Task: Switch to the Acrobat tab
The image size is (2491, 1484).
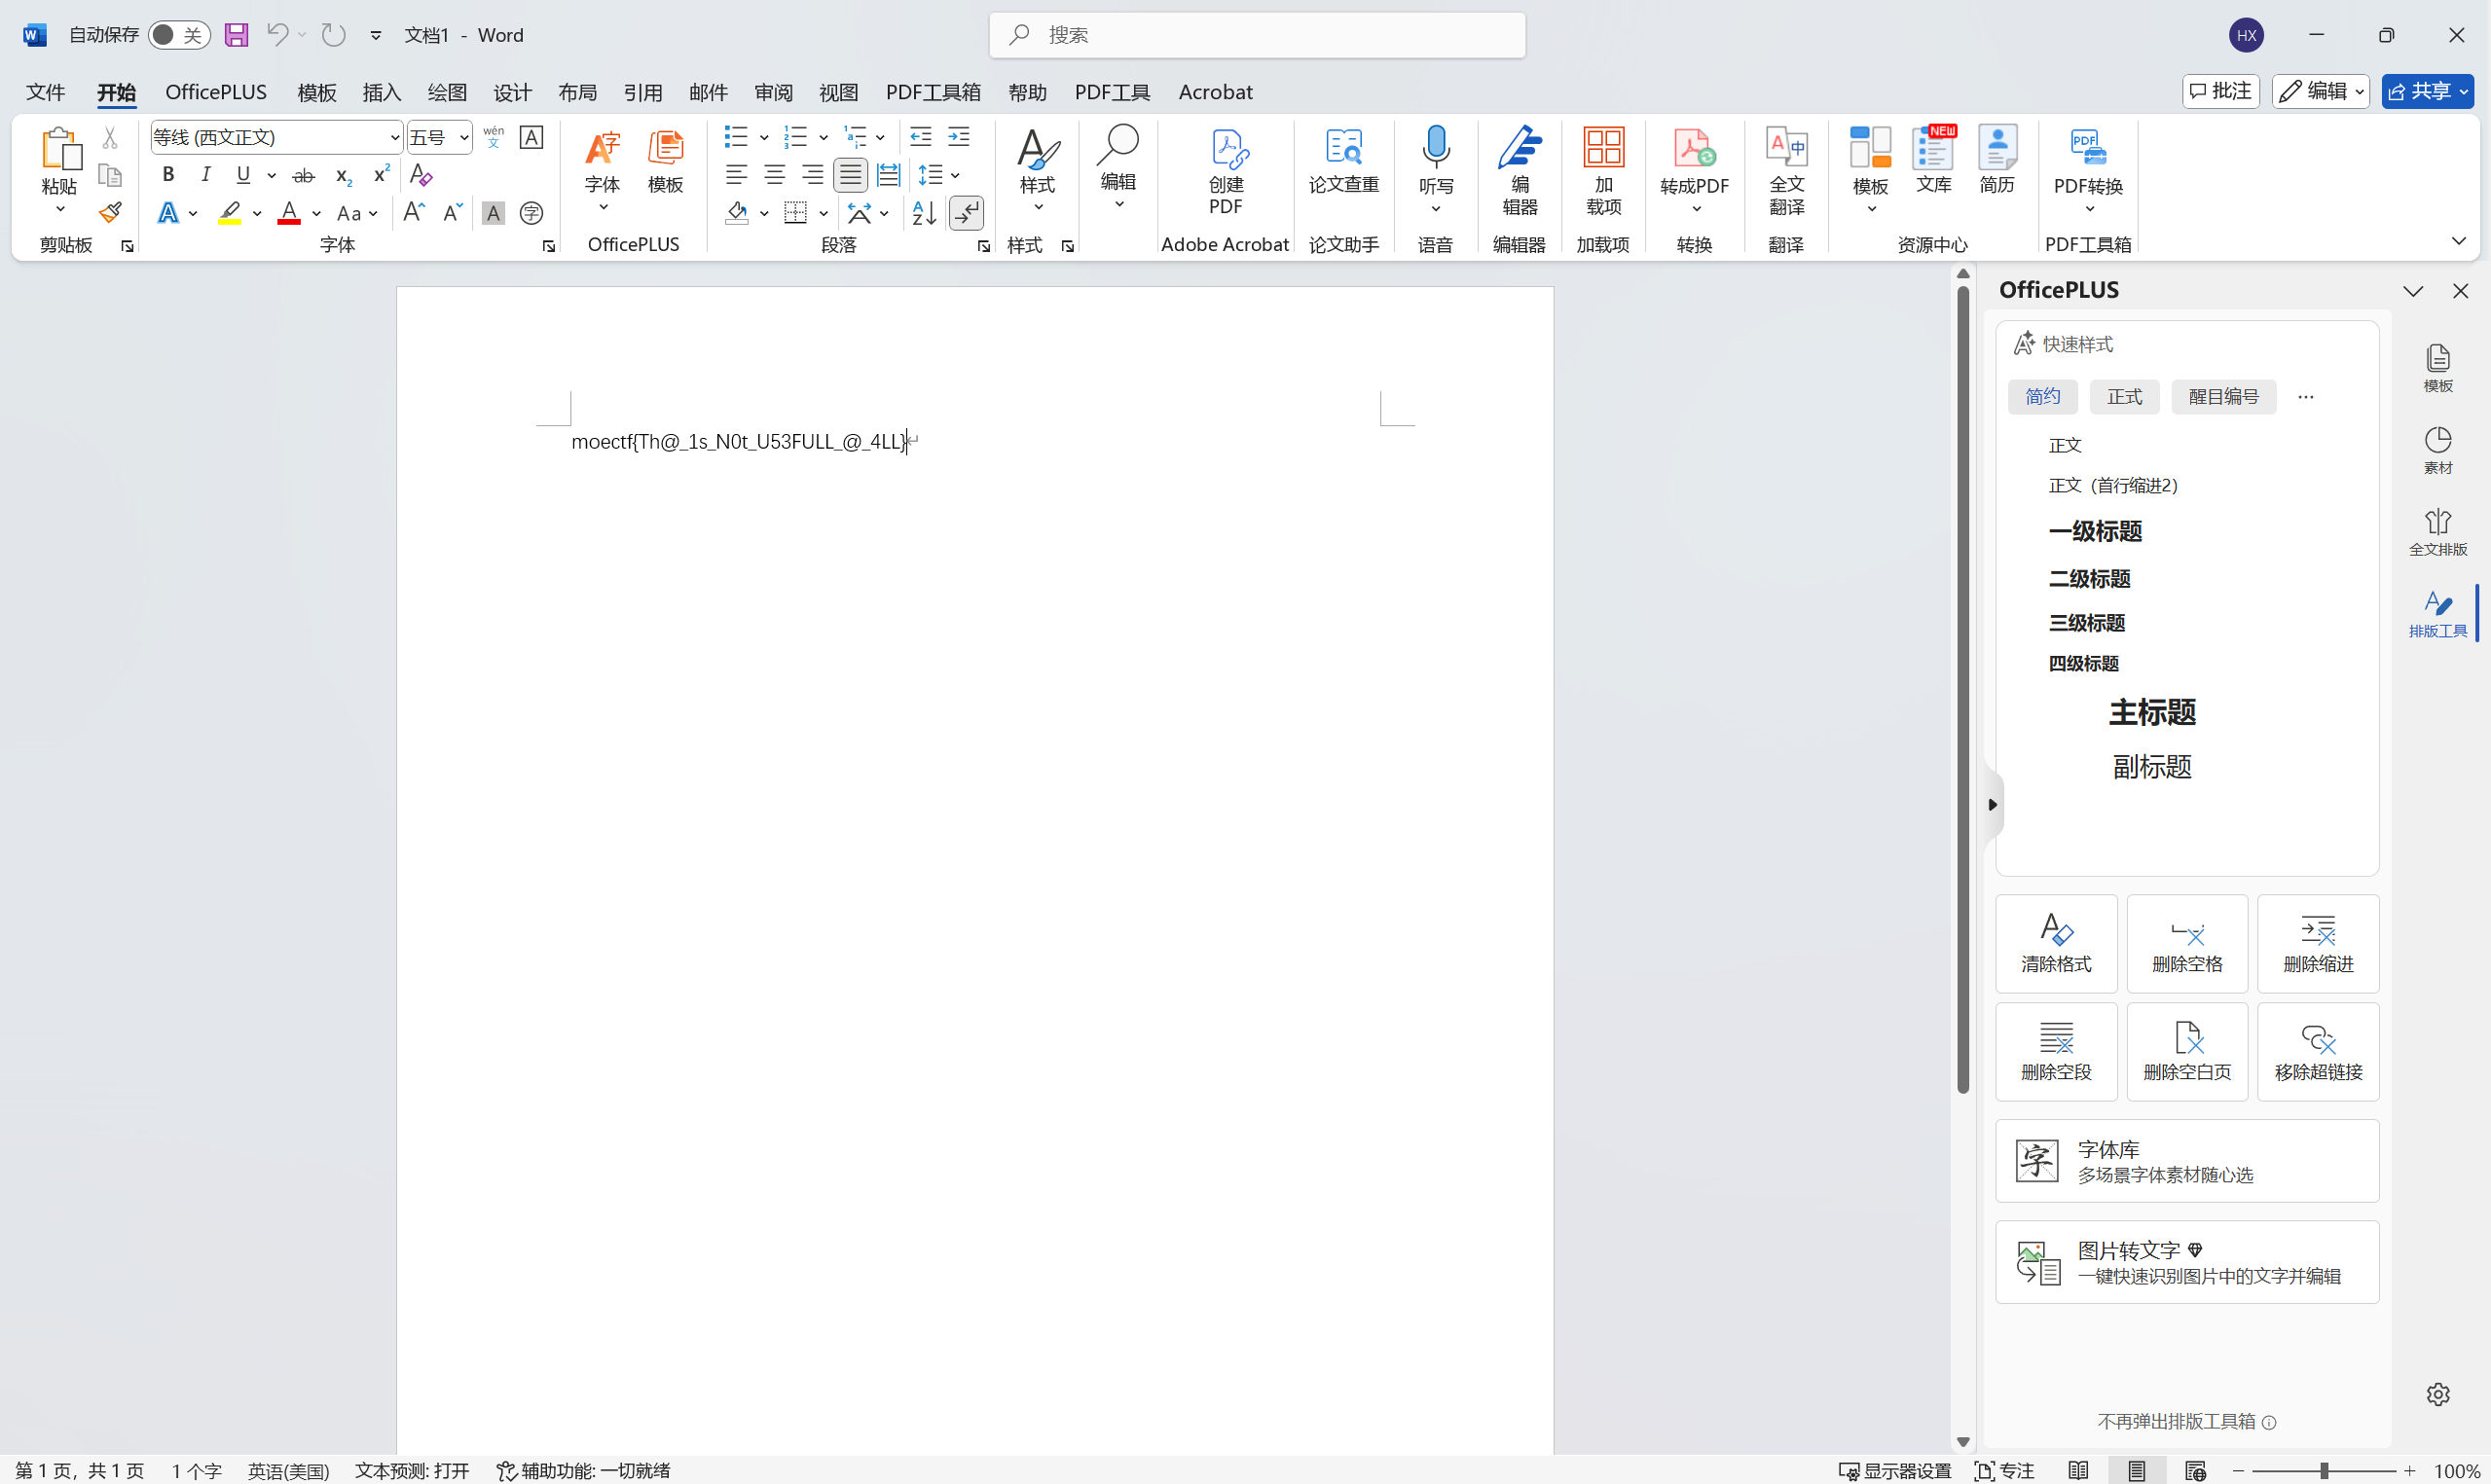Action: pyautogui.click(x=1215, y=92)
